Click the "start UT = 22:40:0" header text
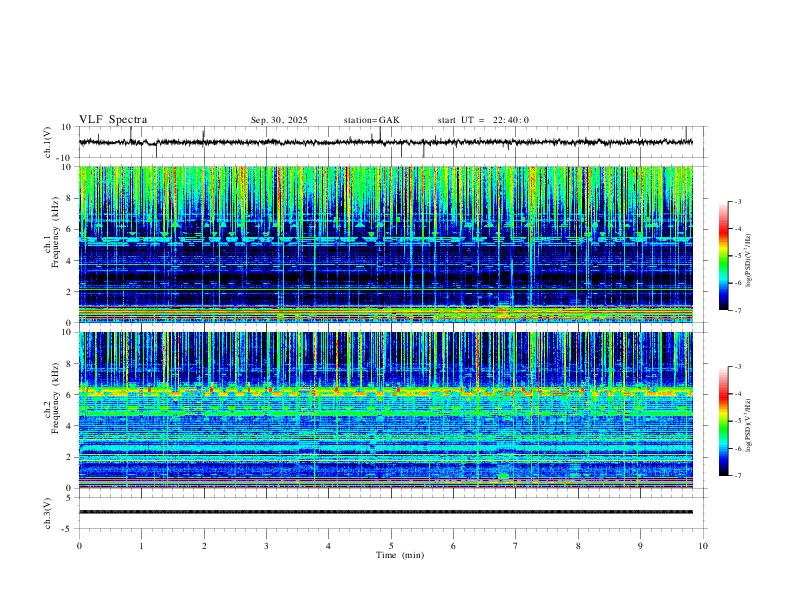Image resolution: width=792 pixels, height=612 pixels. [483, 120]
